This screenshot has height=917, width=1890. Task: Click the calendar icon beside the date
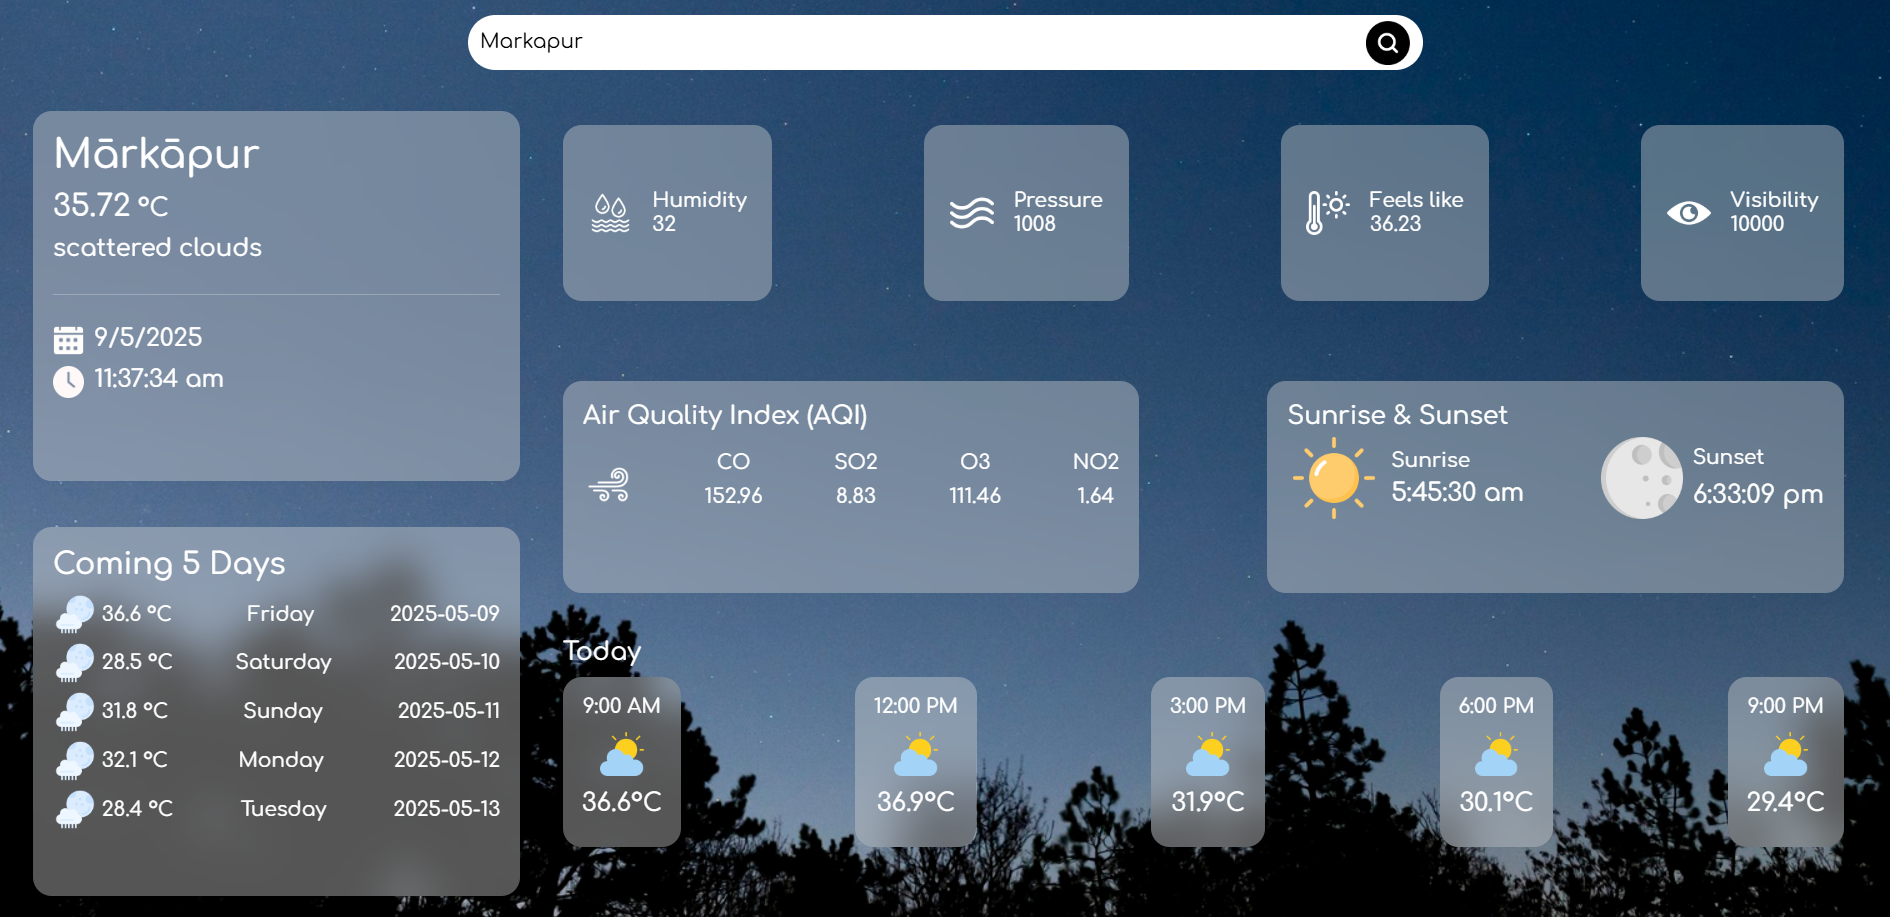[68, 340]
